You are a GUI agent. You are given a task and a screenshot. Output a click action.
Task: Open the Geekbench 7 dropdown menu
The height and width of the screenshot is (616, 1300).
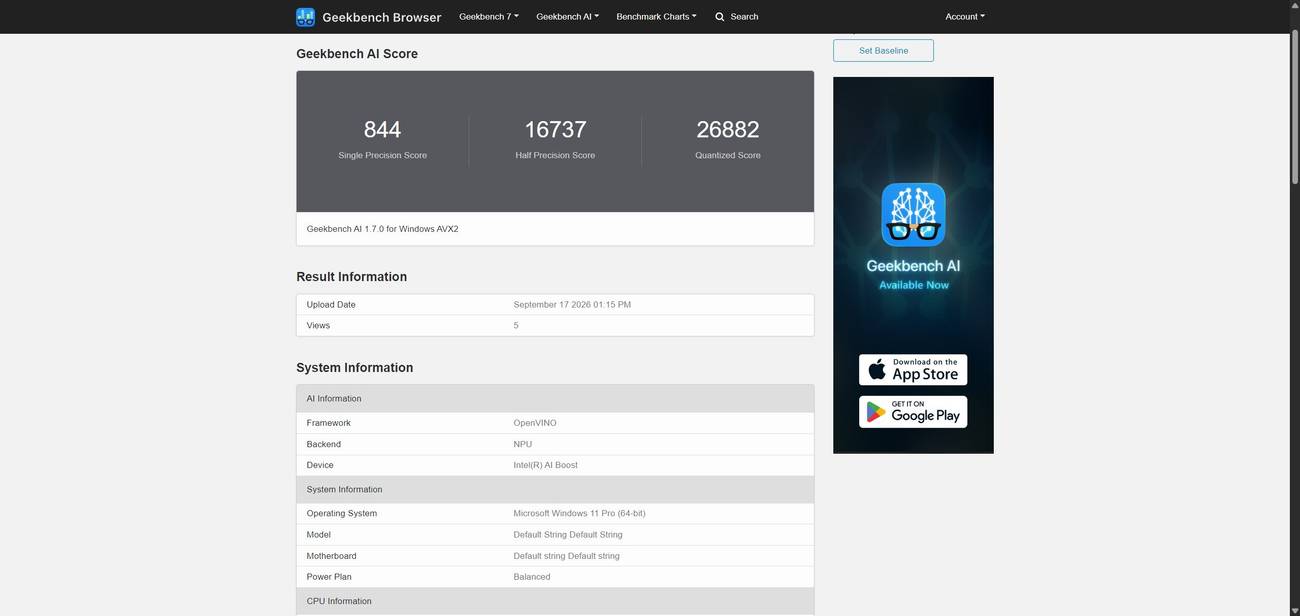pos(489,17)
